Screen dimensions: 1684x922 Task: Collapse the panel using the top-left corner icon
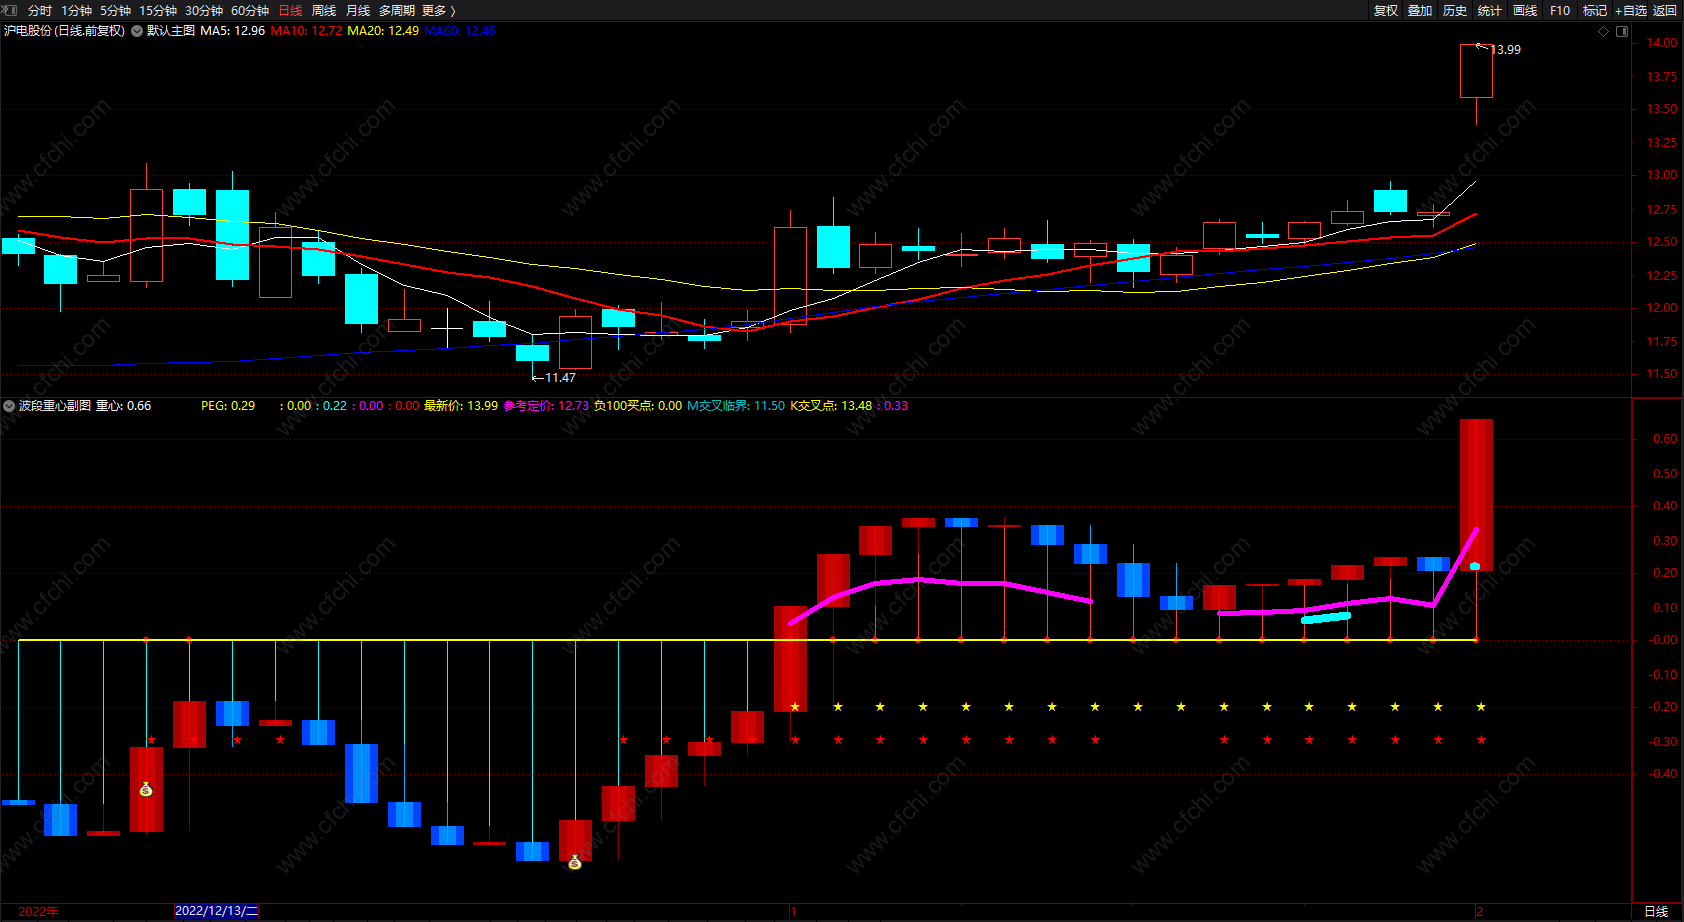click(10, 10)
